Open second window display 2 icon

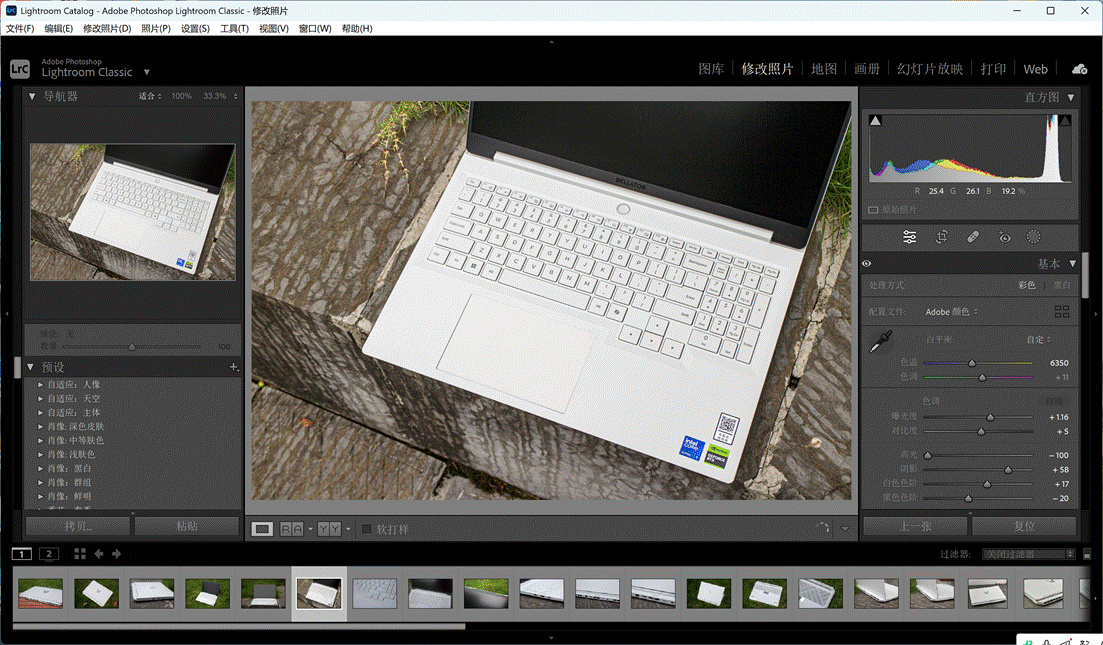click(49, 554)
